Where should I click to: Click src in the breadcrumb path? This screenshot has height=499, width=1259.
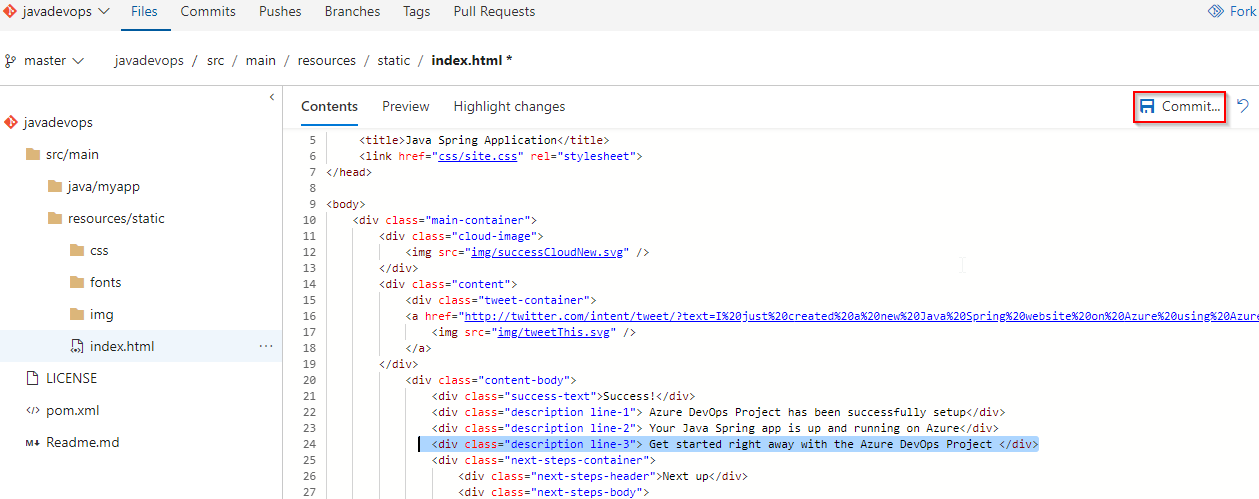(x=215, y=60)
